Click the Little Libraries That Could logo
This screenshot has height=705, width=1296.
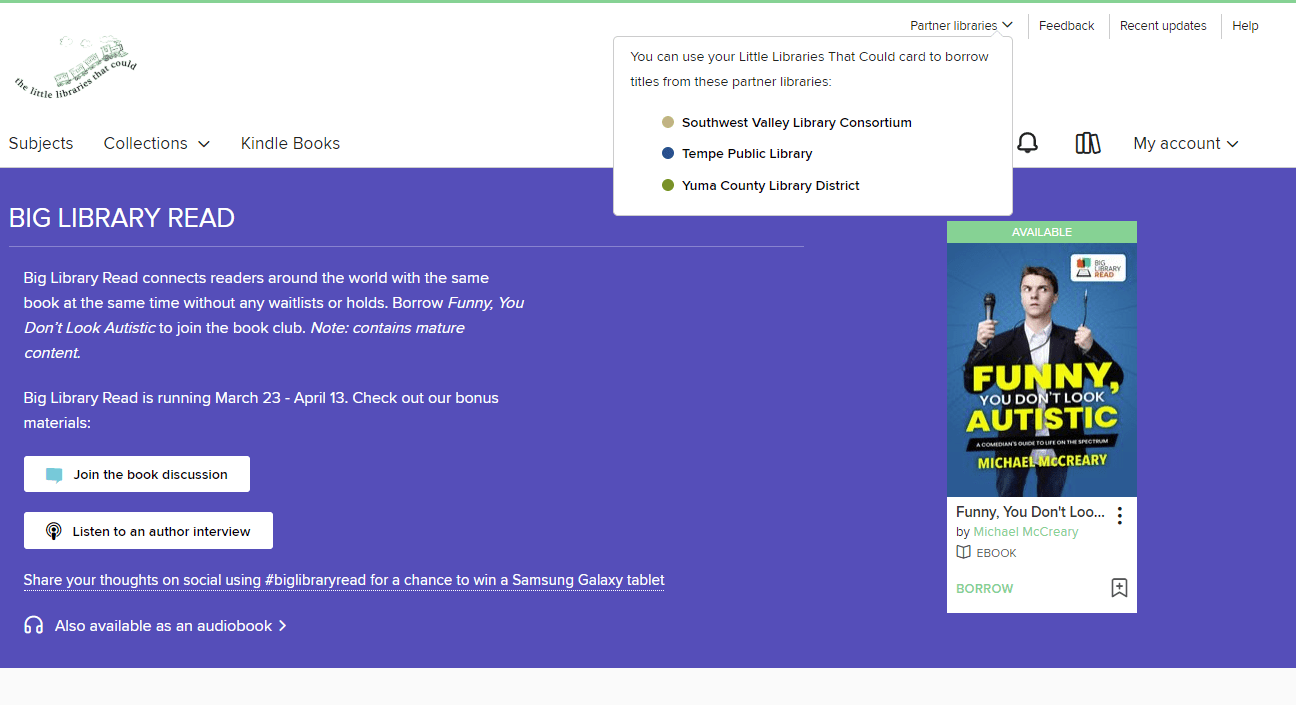coord(76,66)
